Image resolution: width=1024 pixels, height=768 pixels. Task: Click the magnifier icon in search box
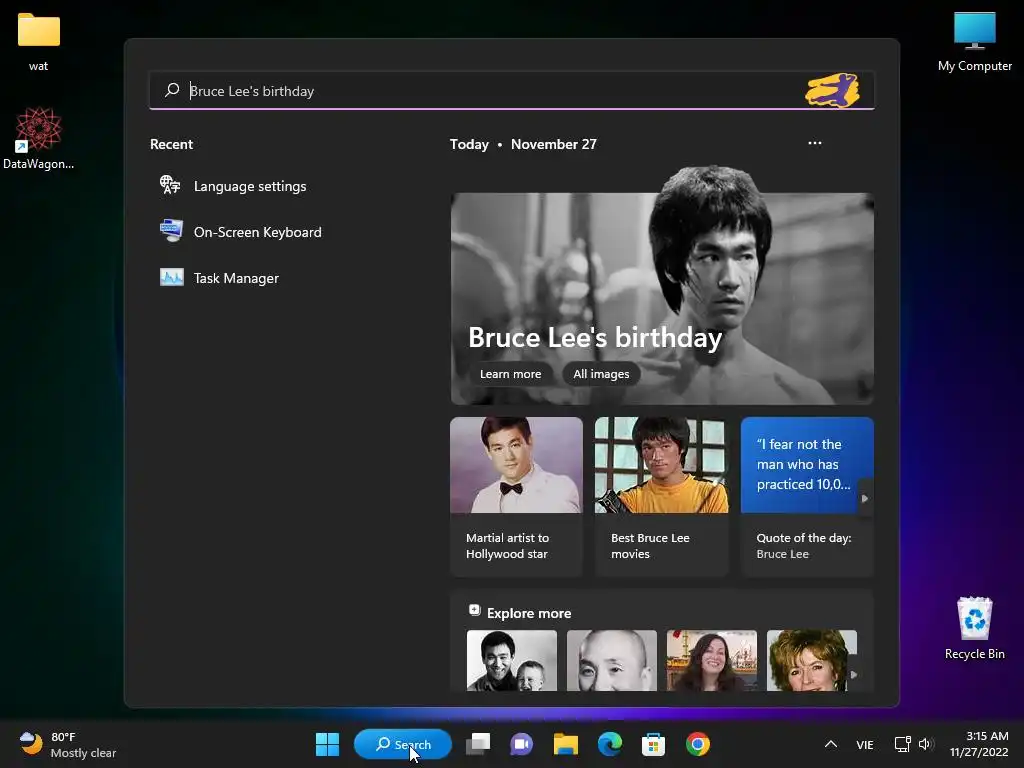(172, 90)
